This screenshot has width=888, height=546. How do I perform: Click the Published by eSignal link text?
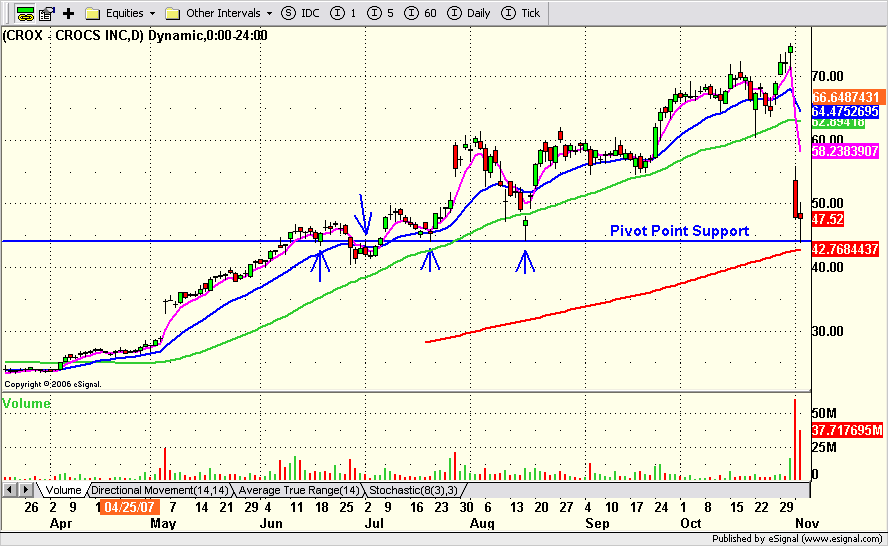click(796, 539)
